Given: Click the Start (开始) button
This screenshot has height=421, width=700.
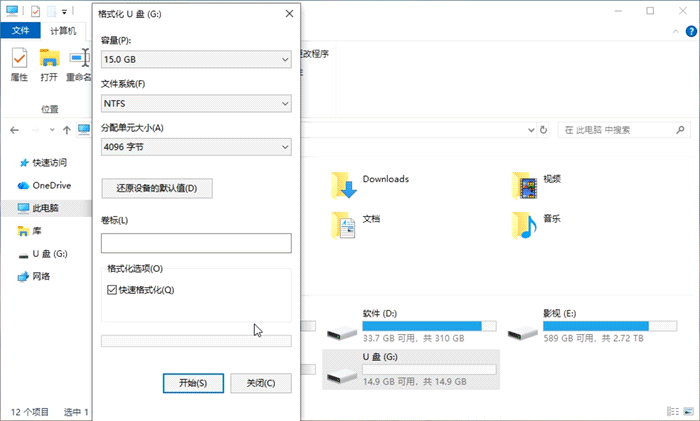Looking at the screenshot, I should point(193,383).
